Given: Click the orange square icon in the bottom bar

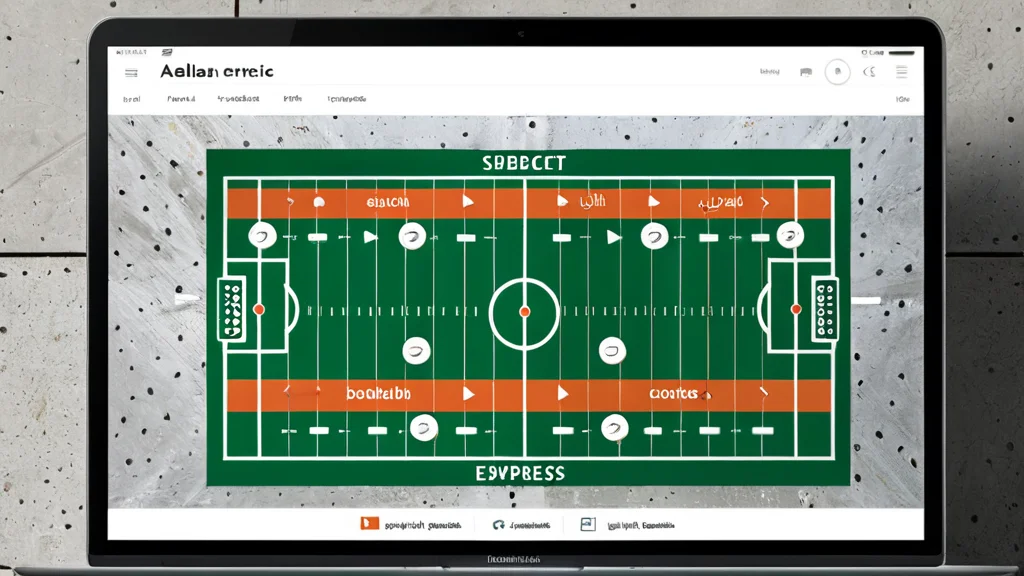Looking at the screenshot, I should tap(370, 524).
